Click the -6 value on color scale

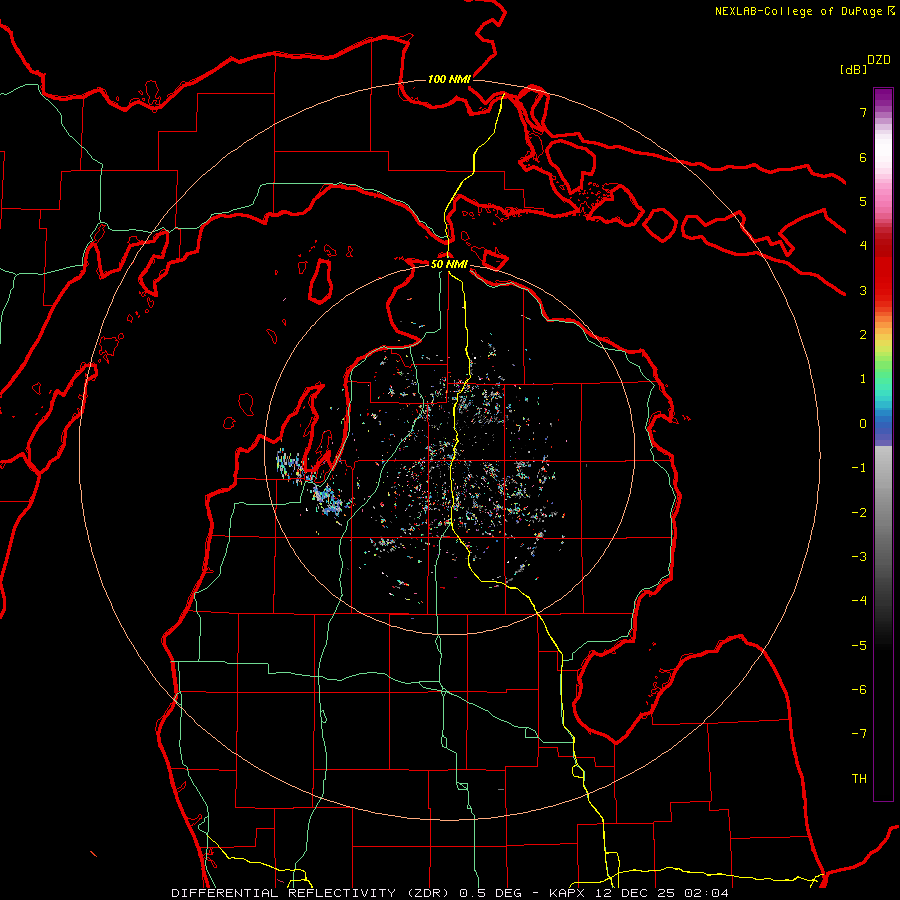859,690
